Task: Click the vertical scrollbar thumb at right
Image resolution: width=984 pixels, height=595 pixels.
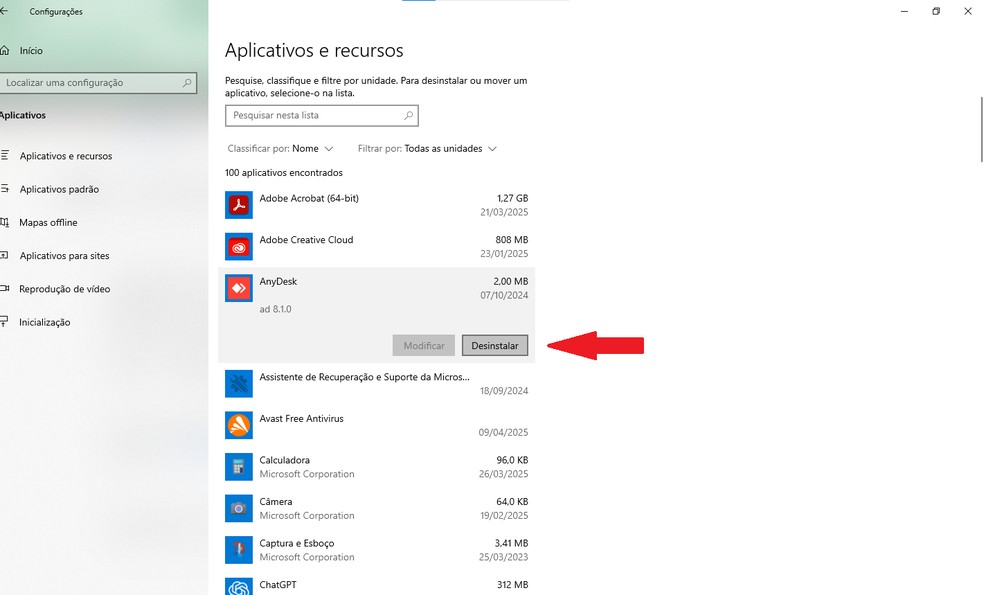Action: (981, 129)
